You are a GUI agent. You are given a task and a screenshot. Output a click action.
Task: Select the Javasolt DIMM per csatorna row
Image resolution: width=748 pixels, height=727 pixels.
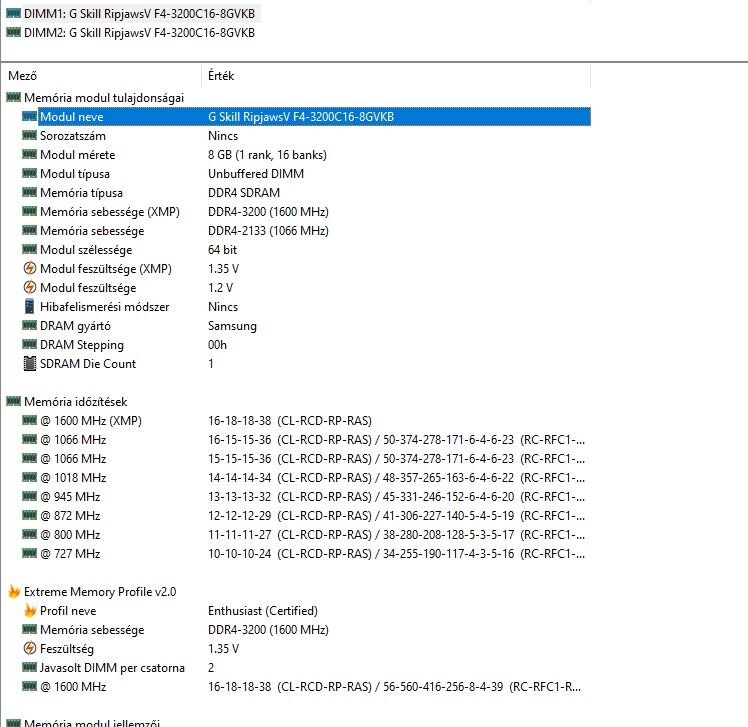(x=305, y=668)
